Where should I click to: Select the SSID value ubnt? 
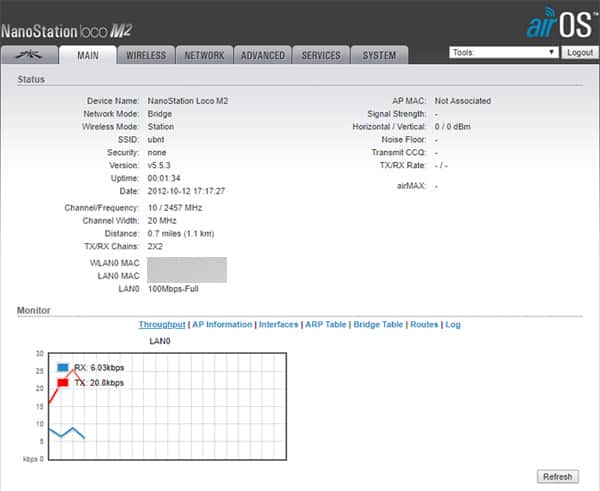tap(156, 140)
